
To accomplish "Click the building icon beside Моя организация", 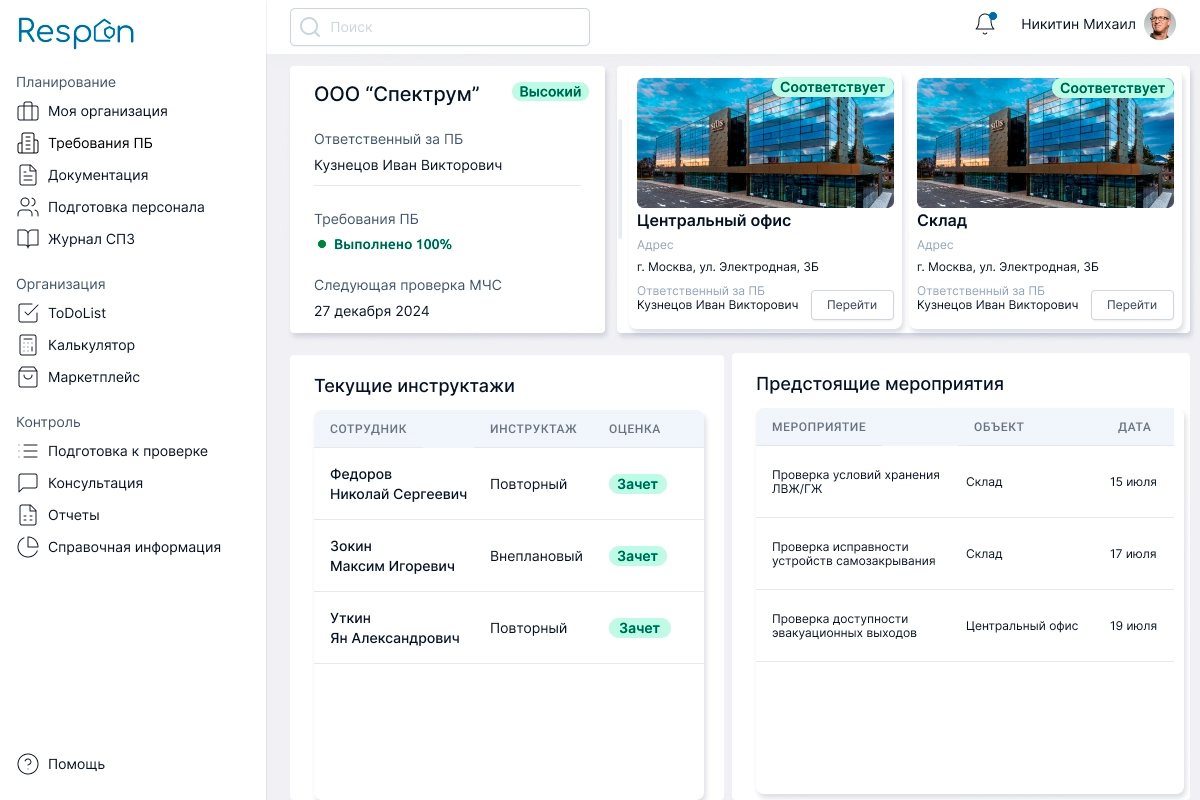I will pyautogui.click(x=28, y=111).
